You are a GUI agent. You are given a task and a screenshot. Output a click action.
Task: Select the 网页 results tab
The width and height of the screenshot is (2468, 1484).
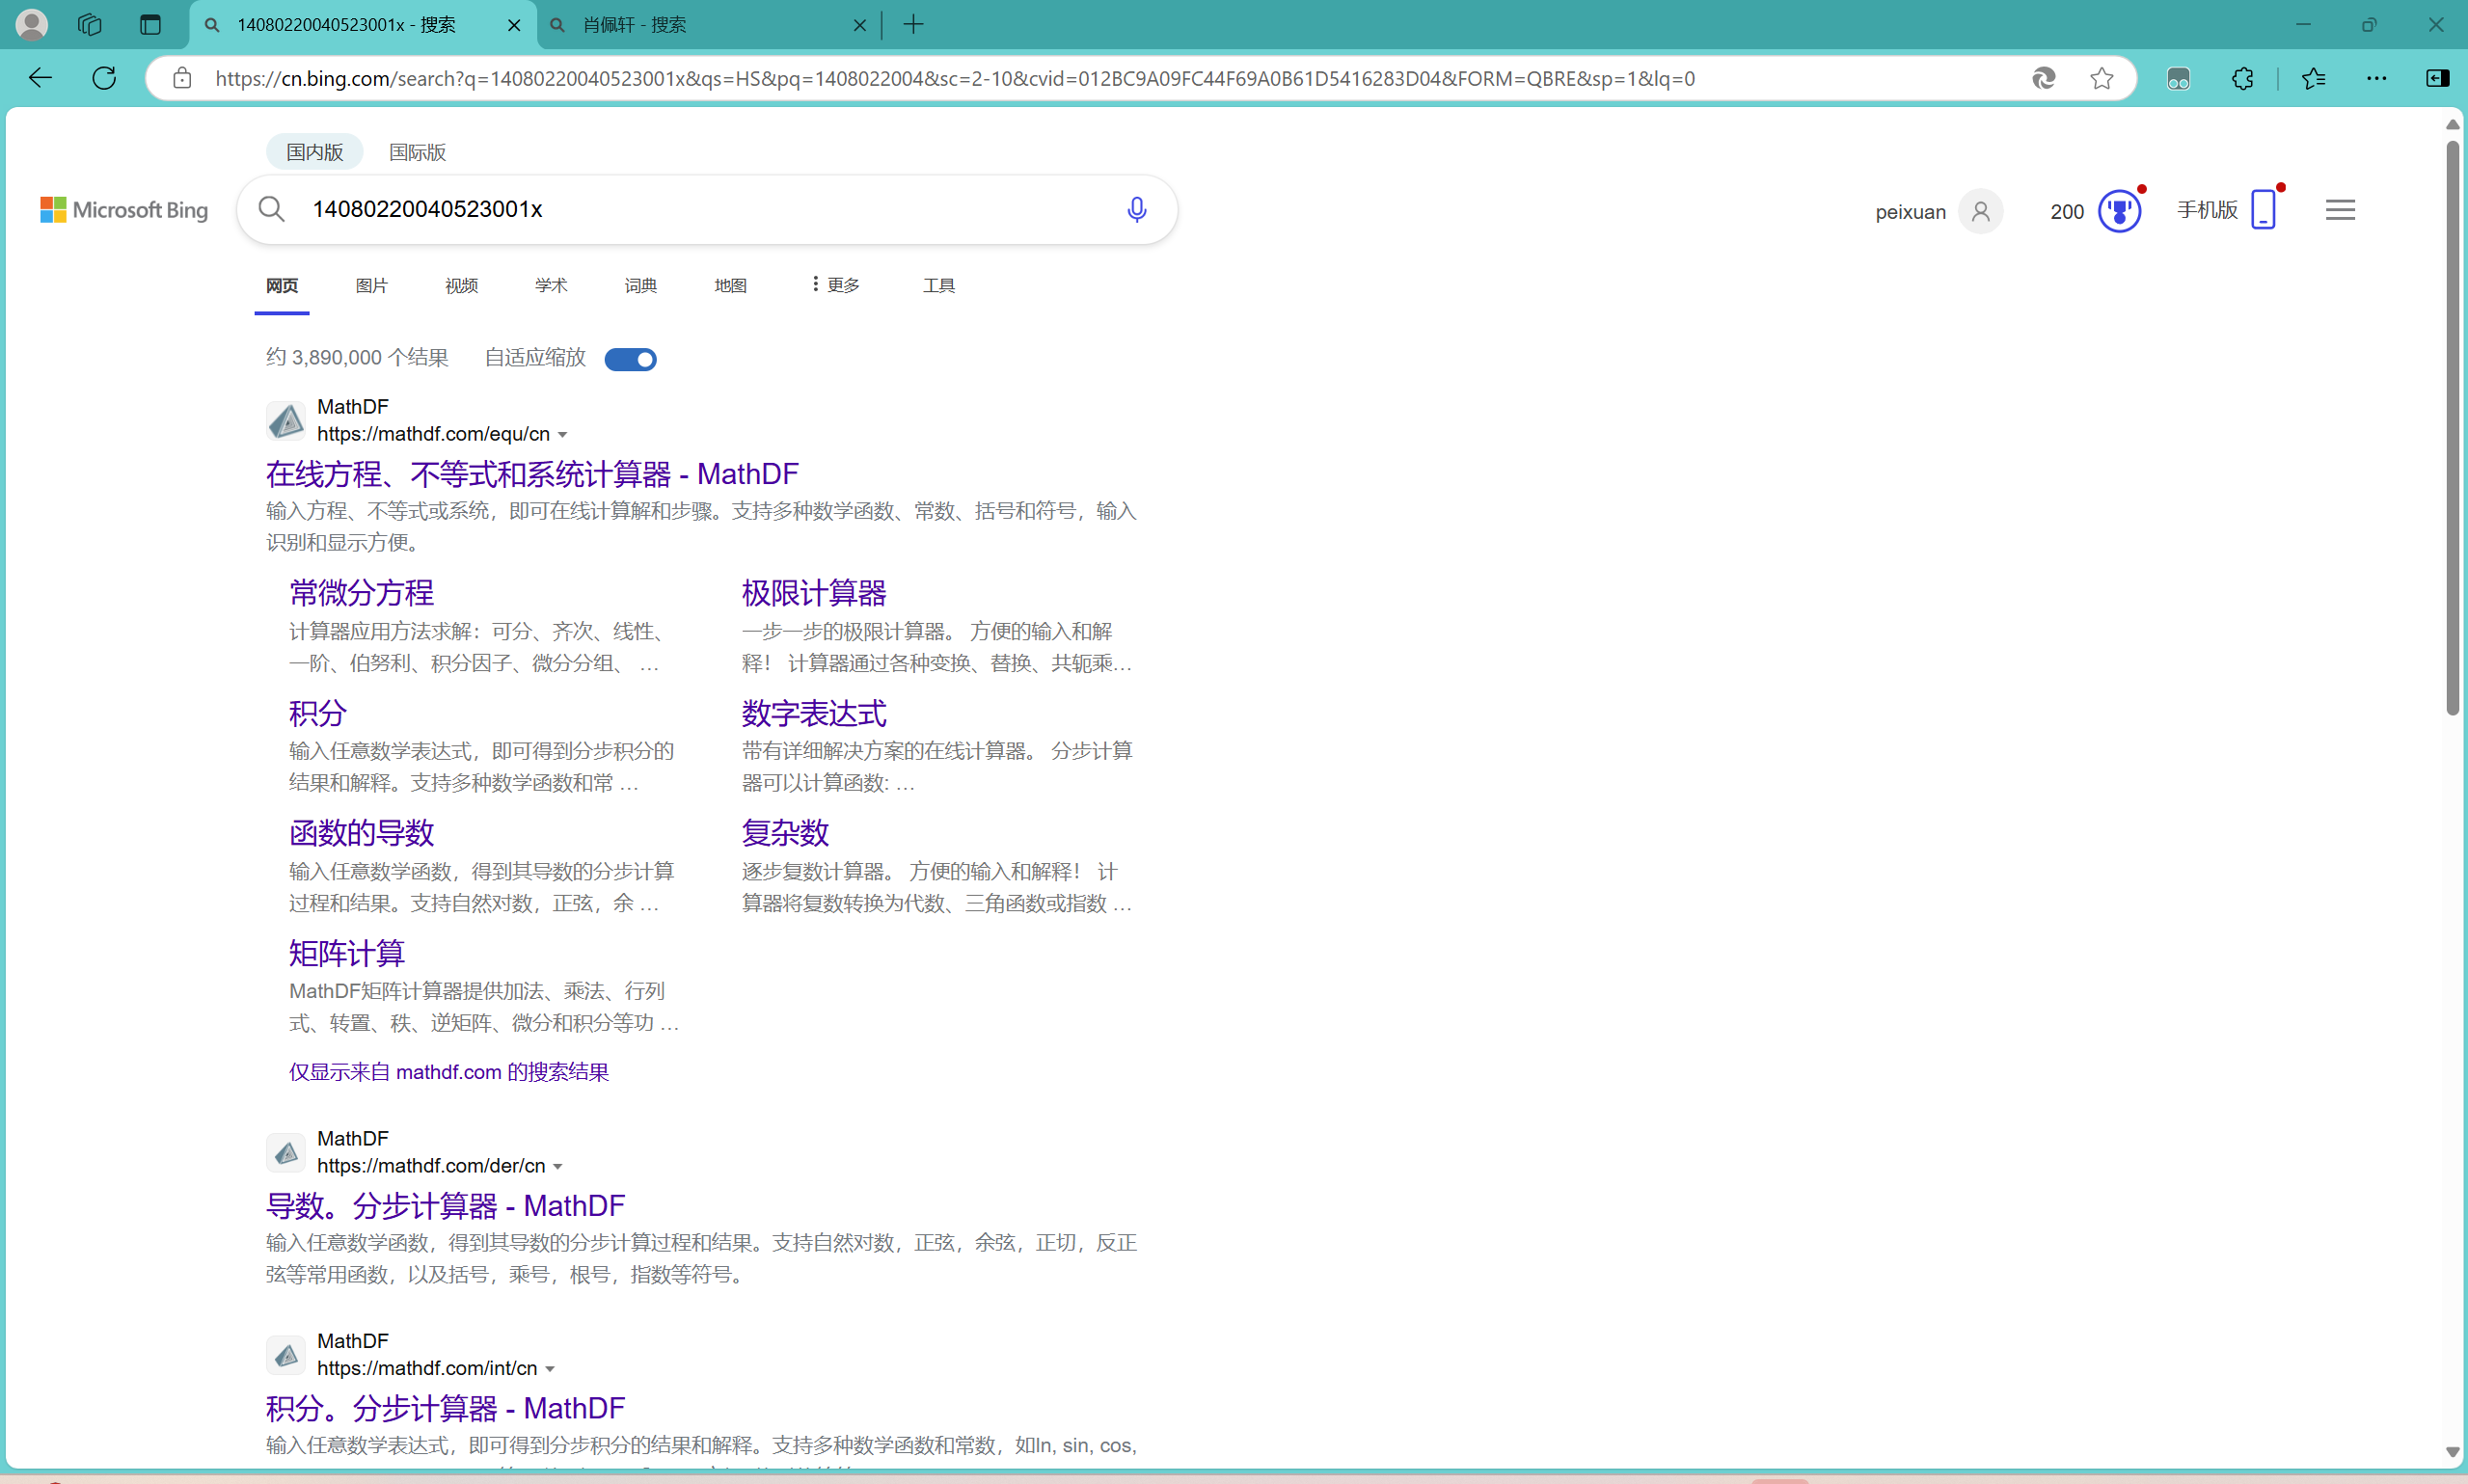(x=282, y=286)
